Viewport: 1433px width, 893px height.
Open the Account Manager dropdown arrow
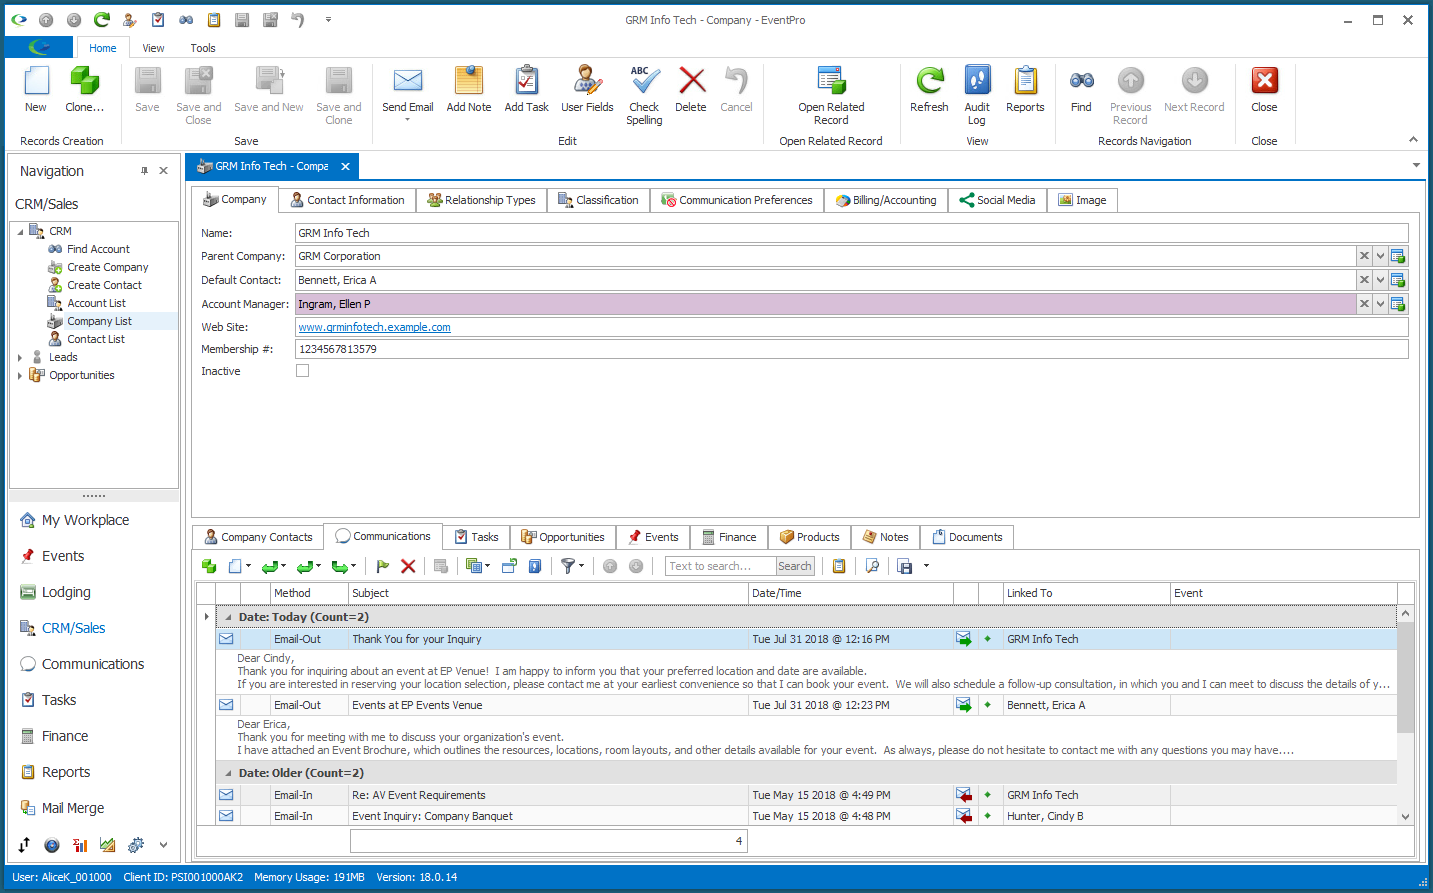click(x=1380, y=304)
